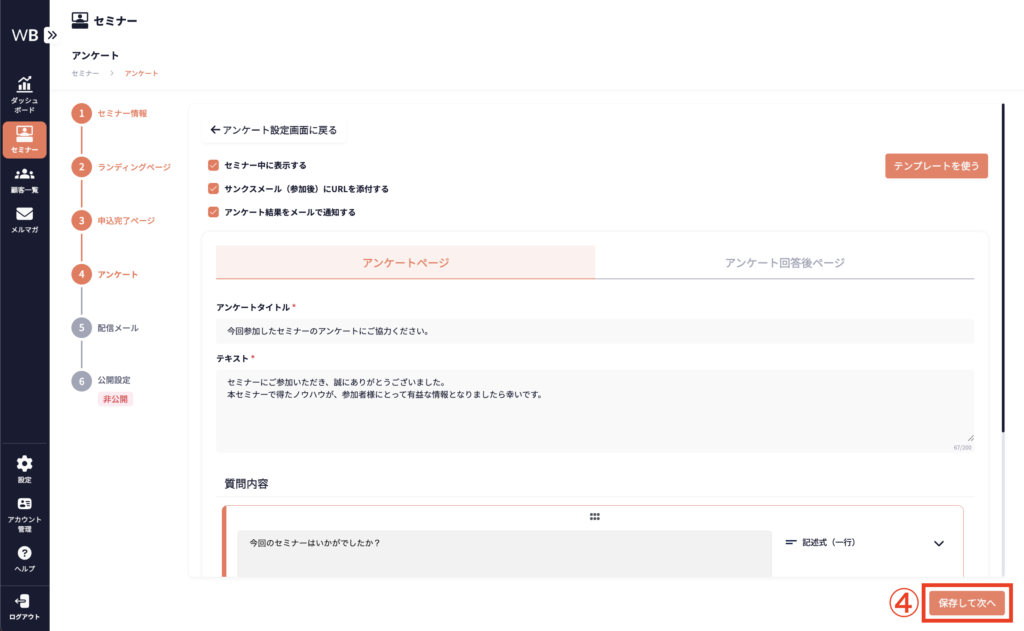
Task: Open 顧客一覧 people icon
Action: coord(24,174)
